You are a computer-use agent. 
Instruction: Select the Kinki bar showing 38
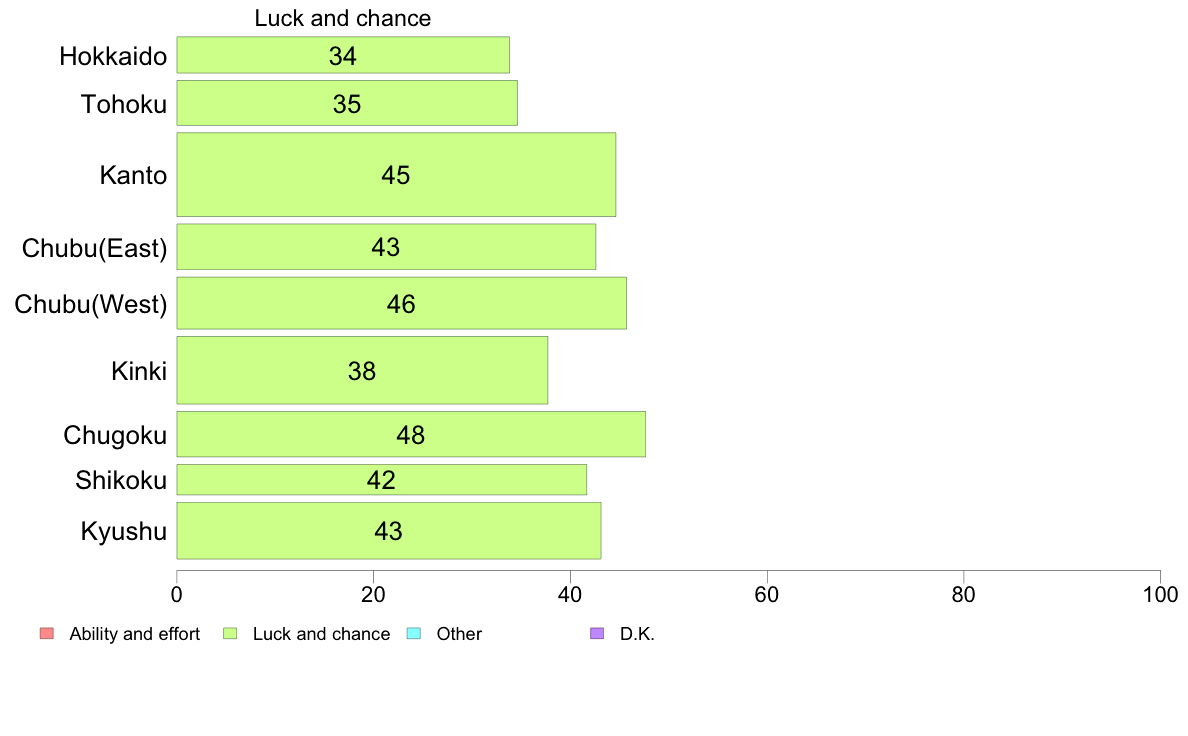pos(362,371)
